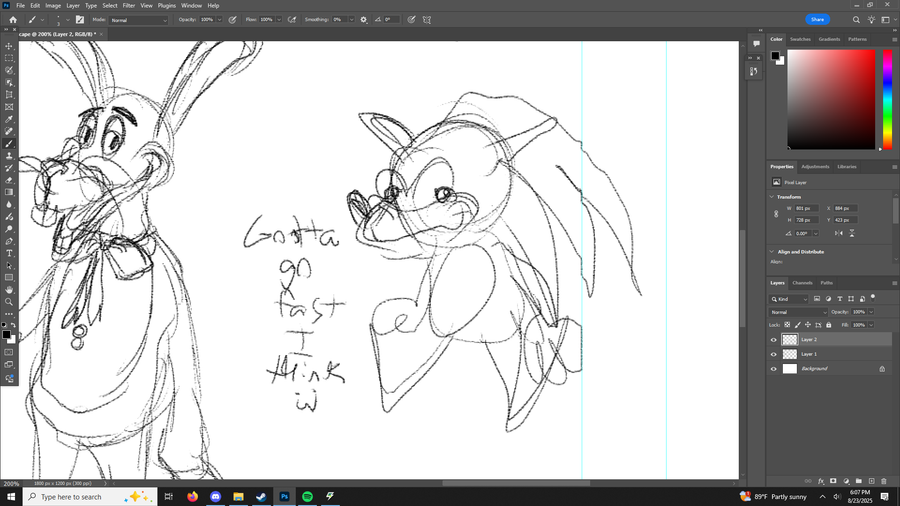Select the Clone Stamp tool
The height and width of the screenshot is (506, 900).
(9, 156)
